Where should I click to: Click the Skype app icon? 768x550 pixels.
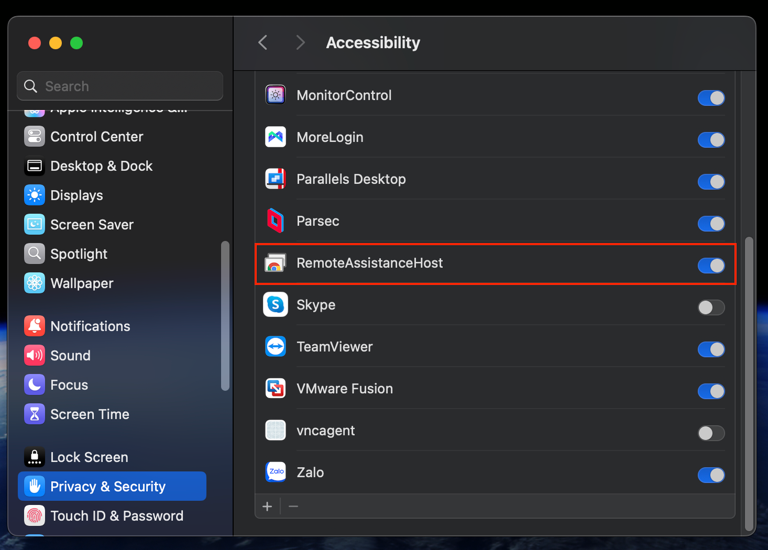pyautogui.click(x=275, y=305)
